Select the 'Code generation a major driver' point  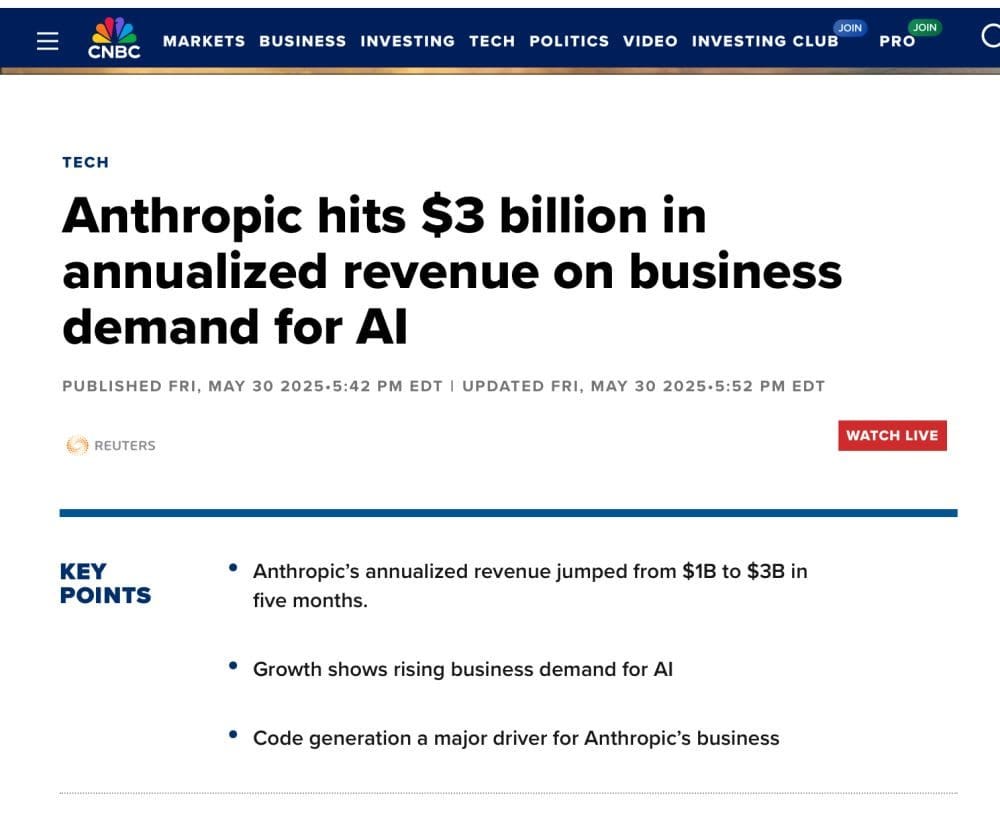click(516, 738)
